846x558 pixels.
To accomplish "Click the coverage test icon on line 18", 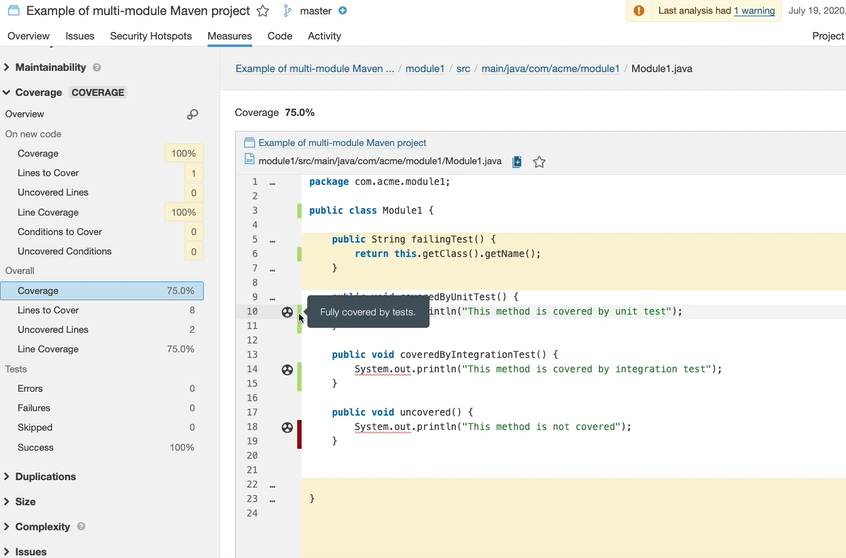I will tap(287, 427).
